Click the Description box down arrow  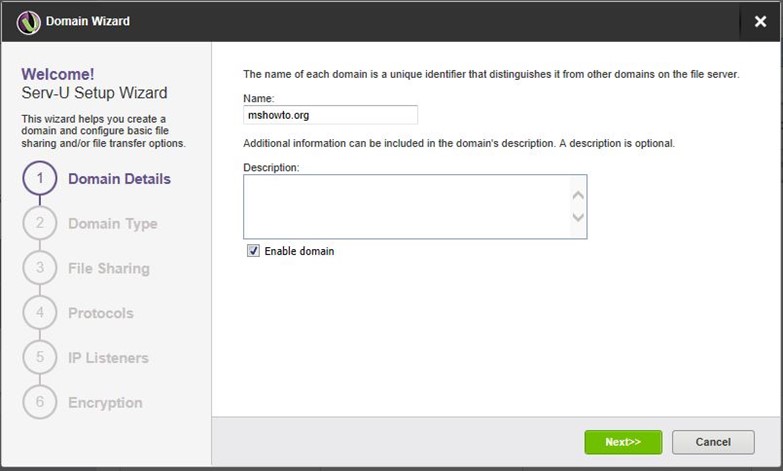tap(578, 217)
